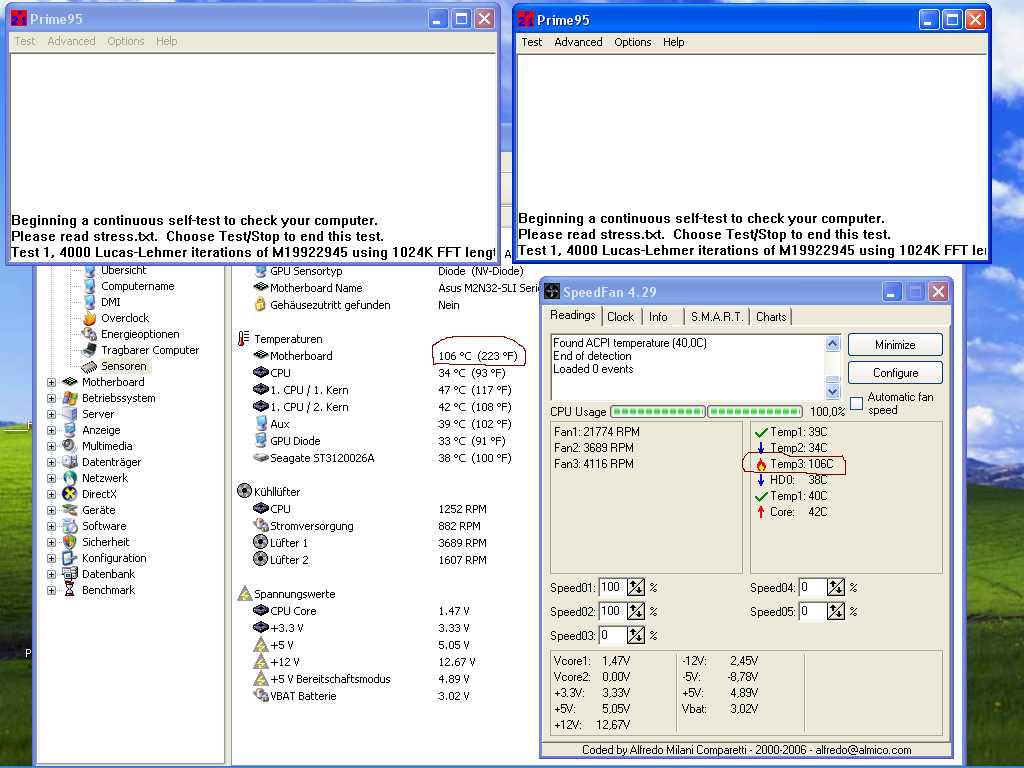
Task: Click the VBAT Batterie icon
Action: click(261, 695)
